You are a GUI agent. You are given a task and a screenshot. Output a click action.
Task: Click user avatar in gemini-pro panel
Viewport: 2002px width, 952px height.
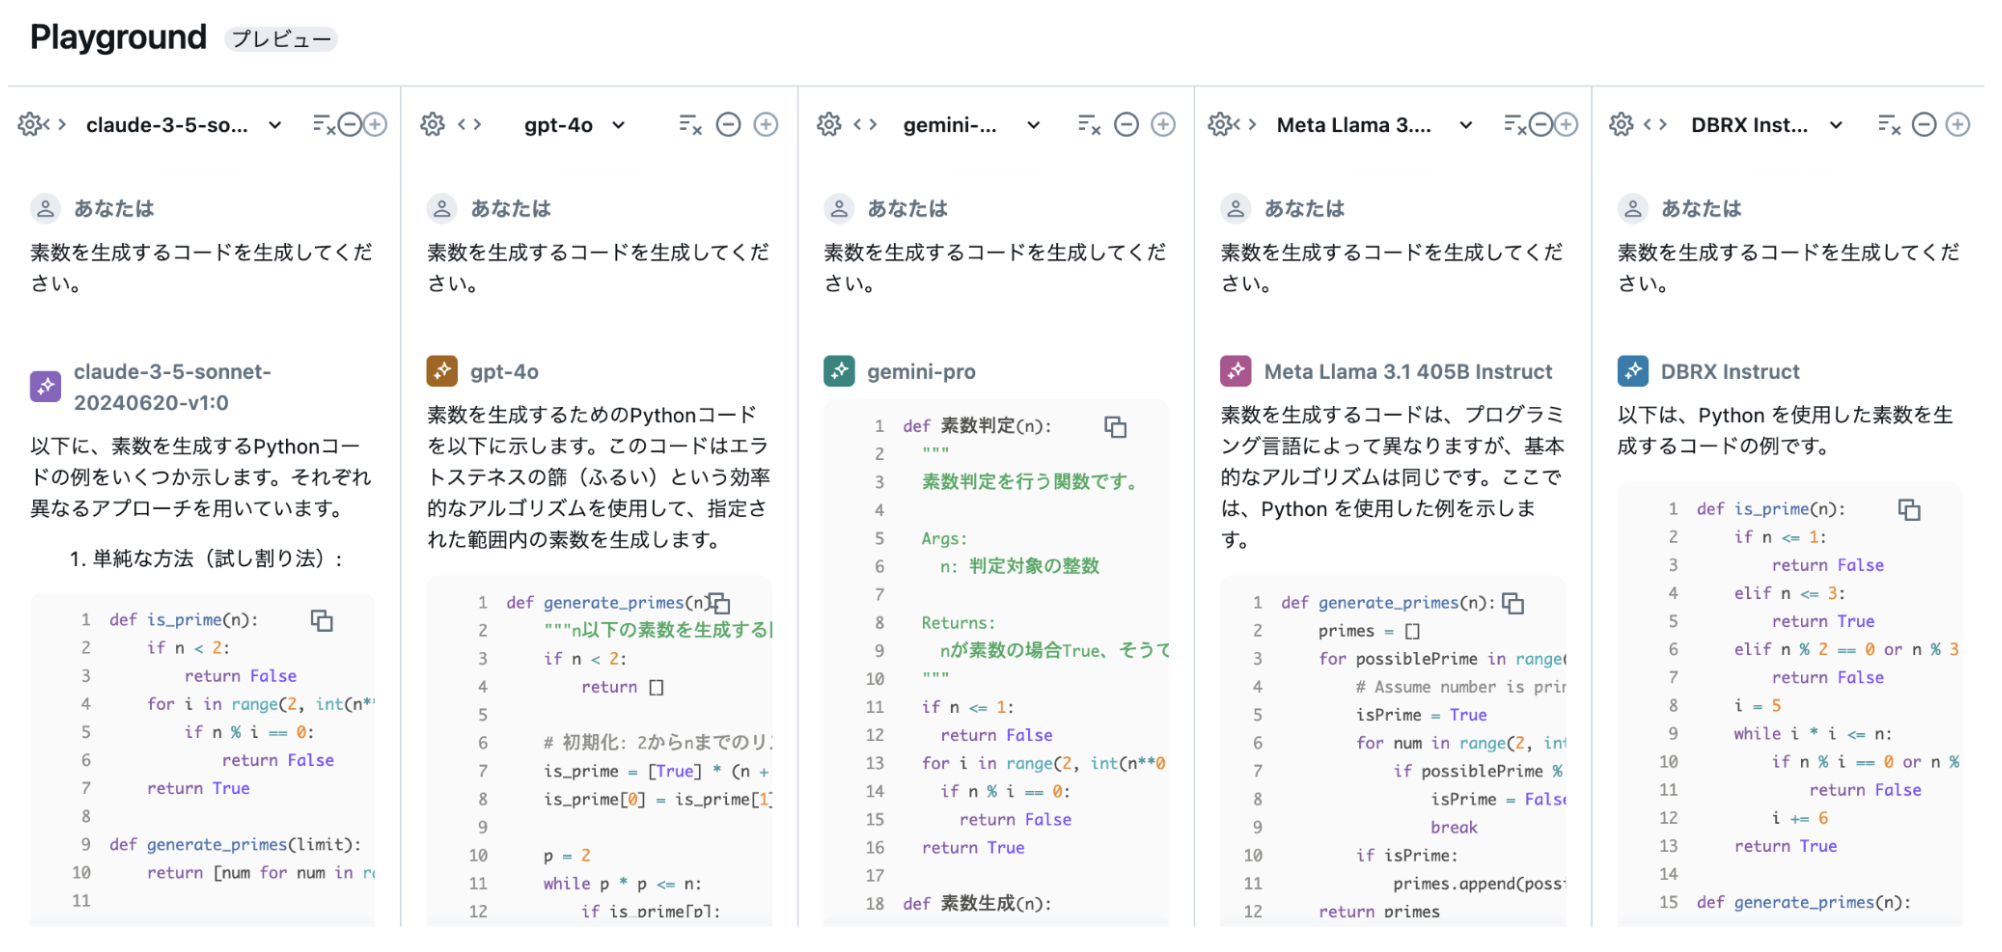click(x=839, y=208)
